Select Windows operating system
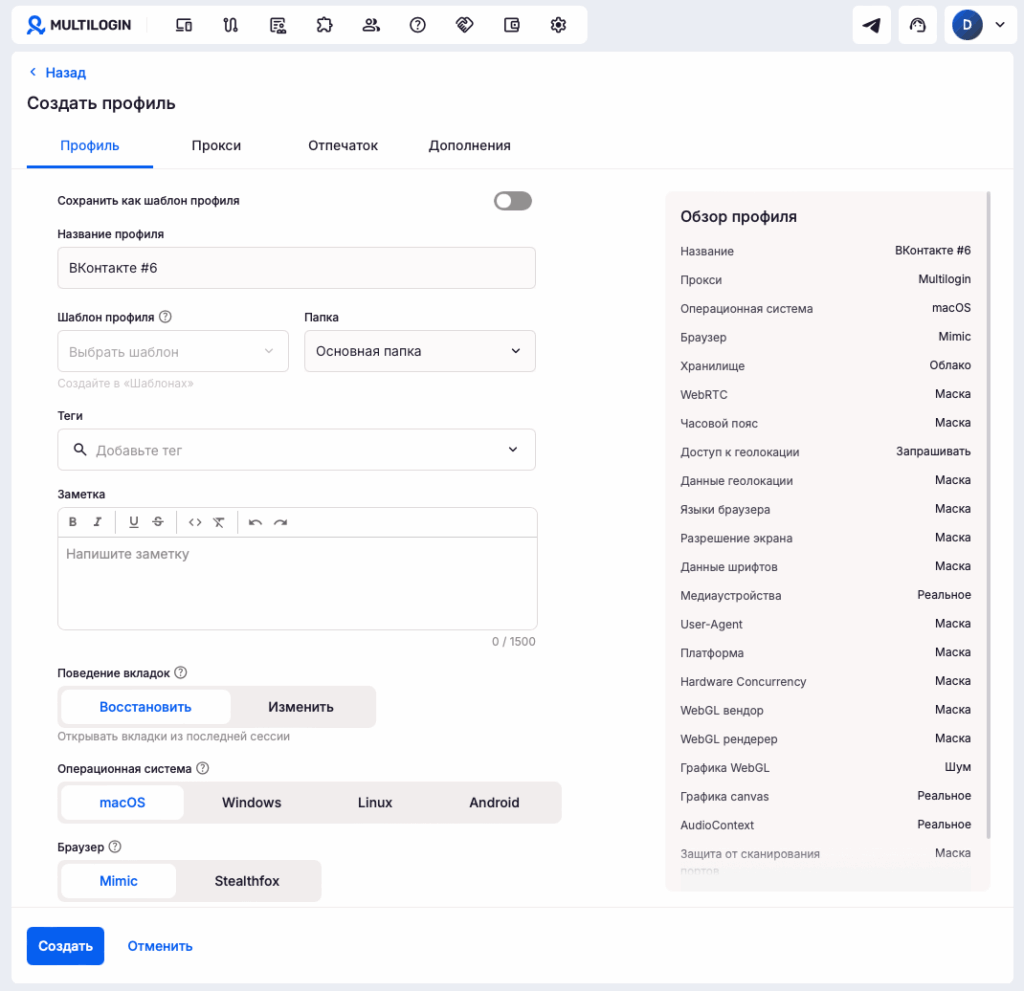This screenshot has width=1024, height=991. click(251, 803)
